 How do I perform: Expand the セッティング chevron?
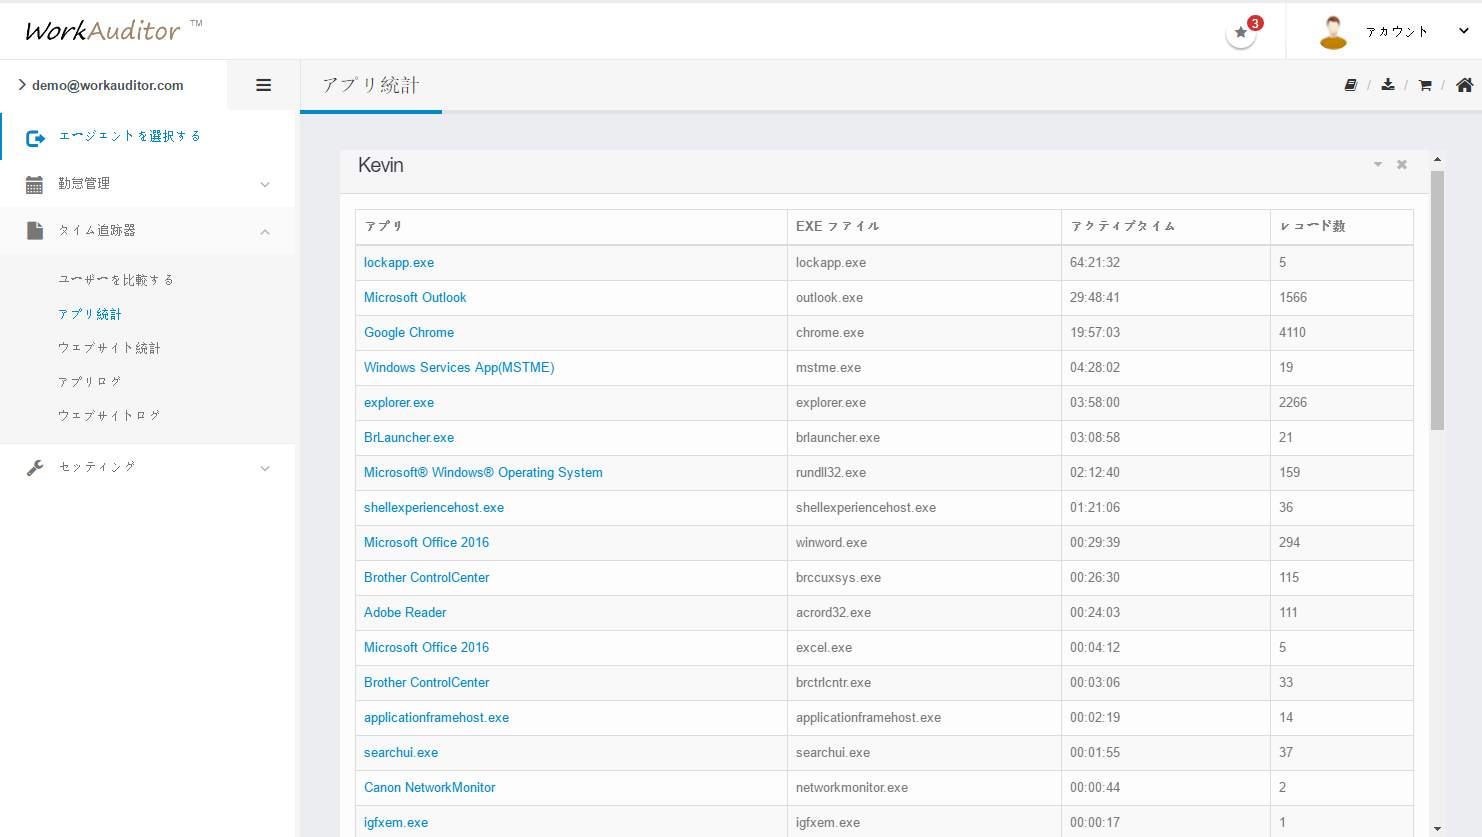[265, 468]
